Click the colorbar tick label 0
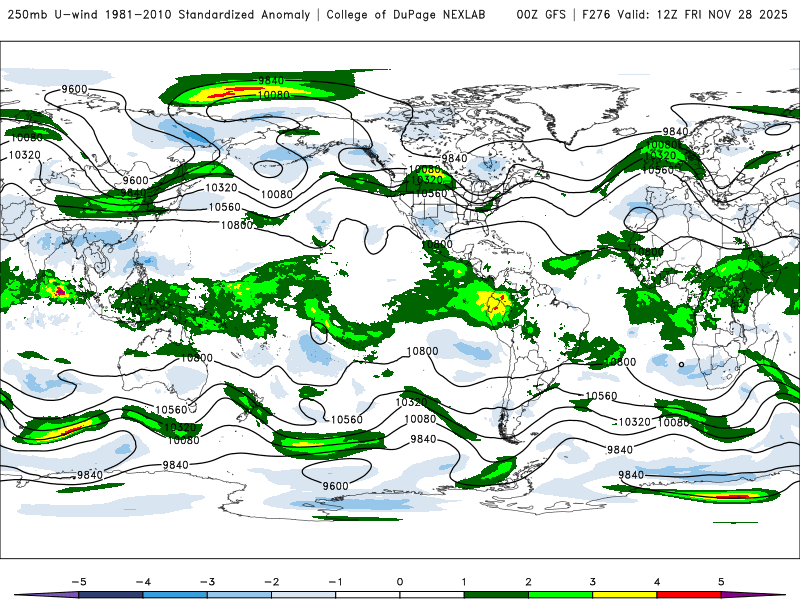The image size is (800, 600). [x=400, y=582]
